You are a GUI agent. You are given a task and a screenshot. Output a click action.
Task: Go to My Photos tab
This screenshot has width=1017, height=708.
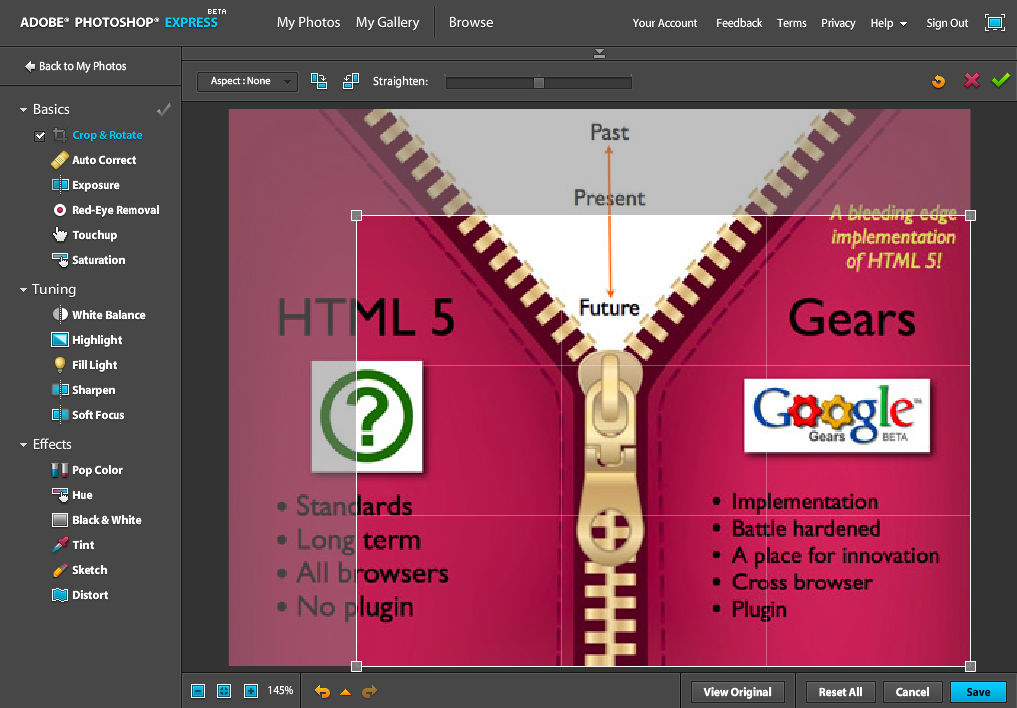tap(309, 23)
